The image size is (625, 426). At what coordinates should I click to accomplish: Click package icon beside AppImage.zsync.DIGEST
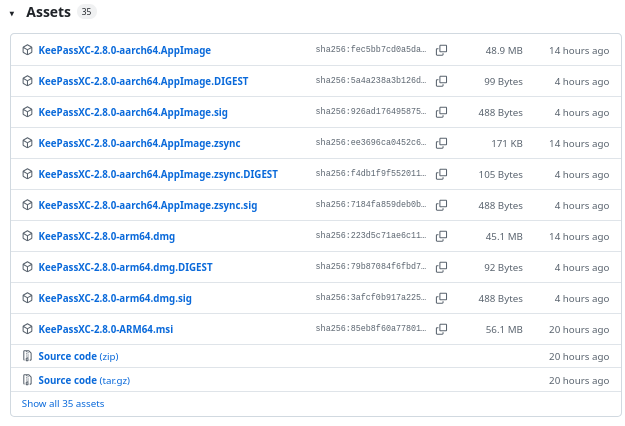(27, 174)
